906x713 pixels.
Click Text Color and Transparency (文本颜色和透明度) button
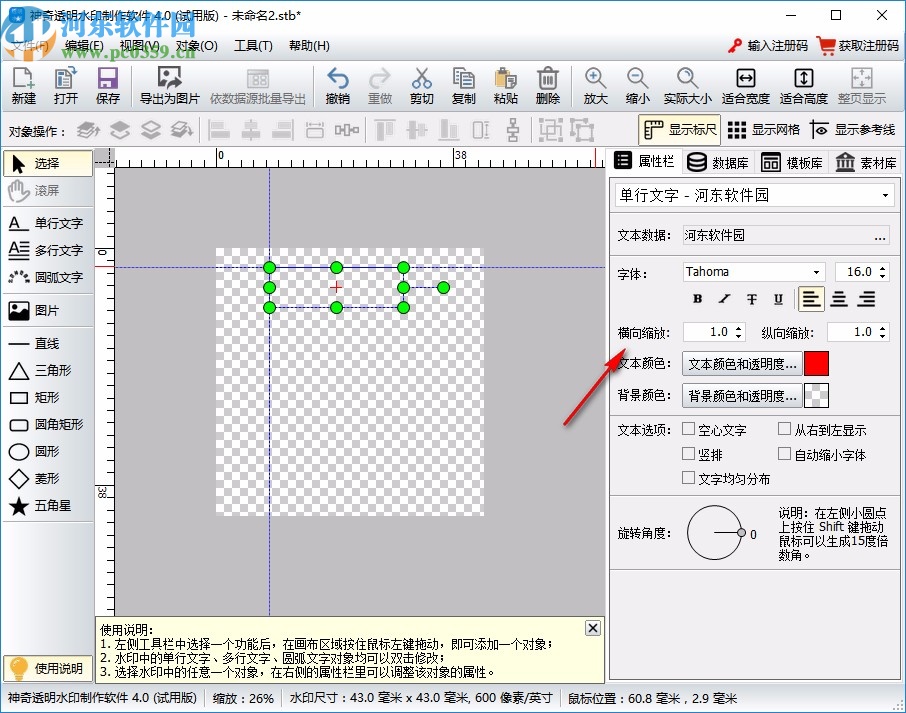(743, 364)
